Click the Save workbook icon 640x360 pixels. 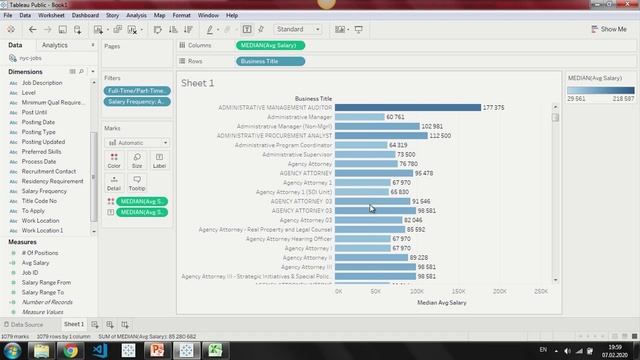pyautogui.click(x=62, y=29)
